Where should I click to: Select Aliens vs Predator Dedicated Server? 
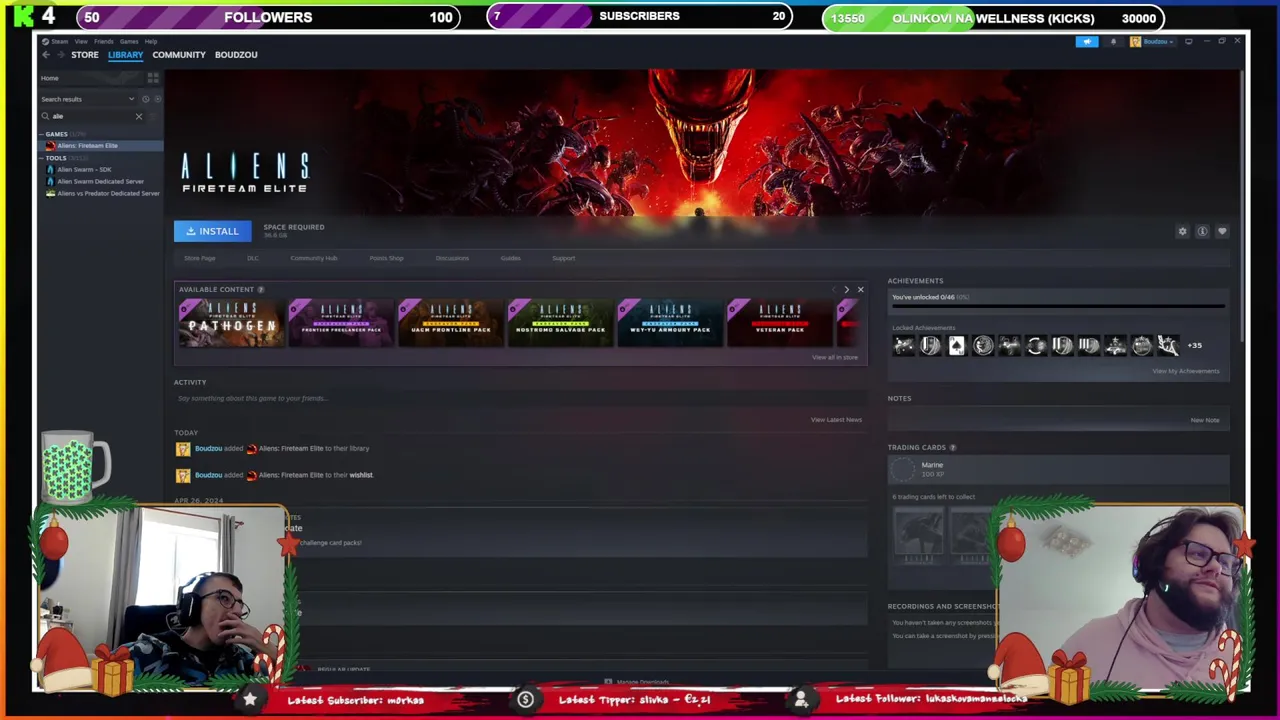click(x=108, y=194)
